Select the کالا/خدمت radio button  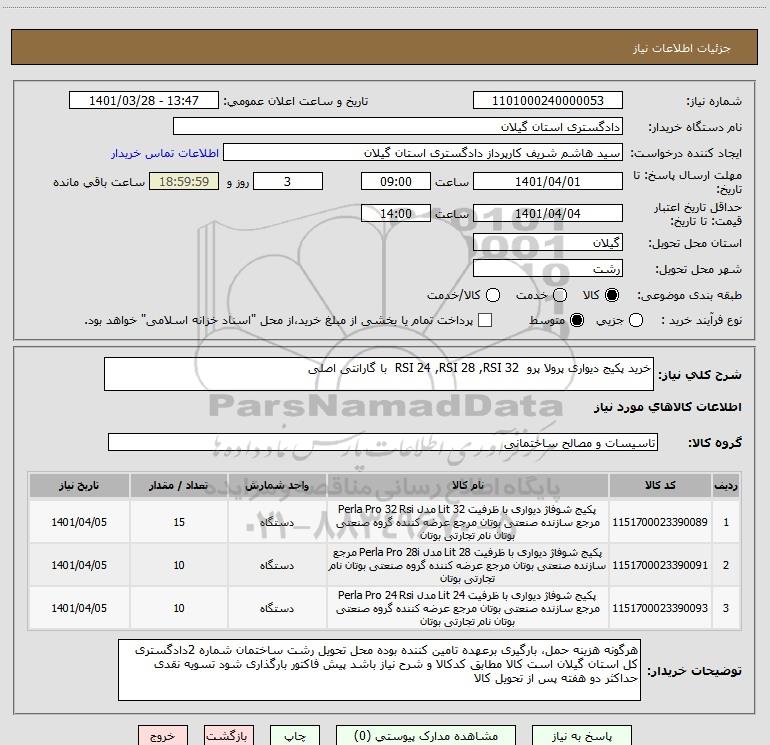coord(493,295)
